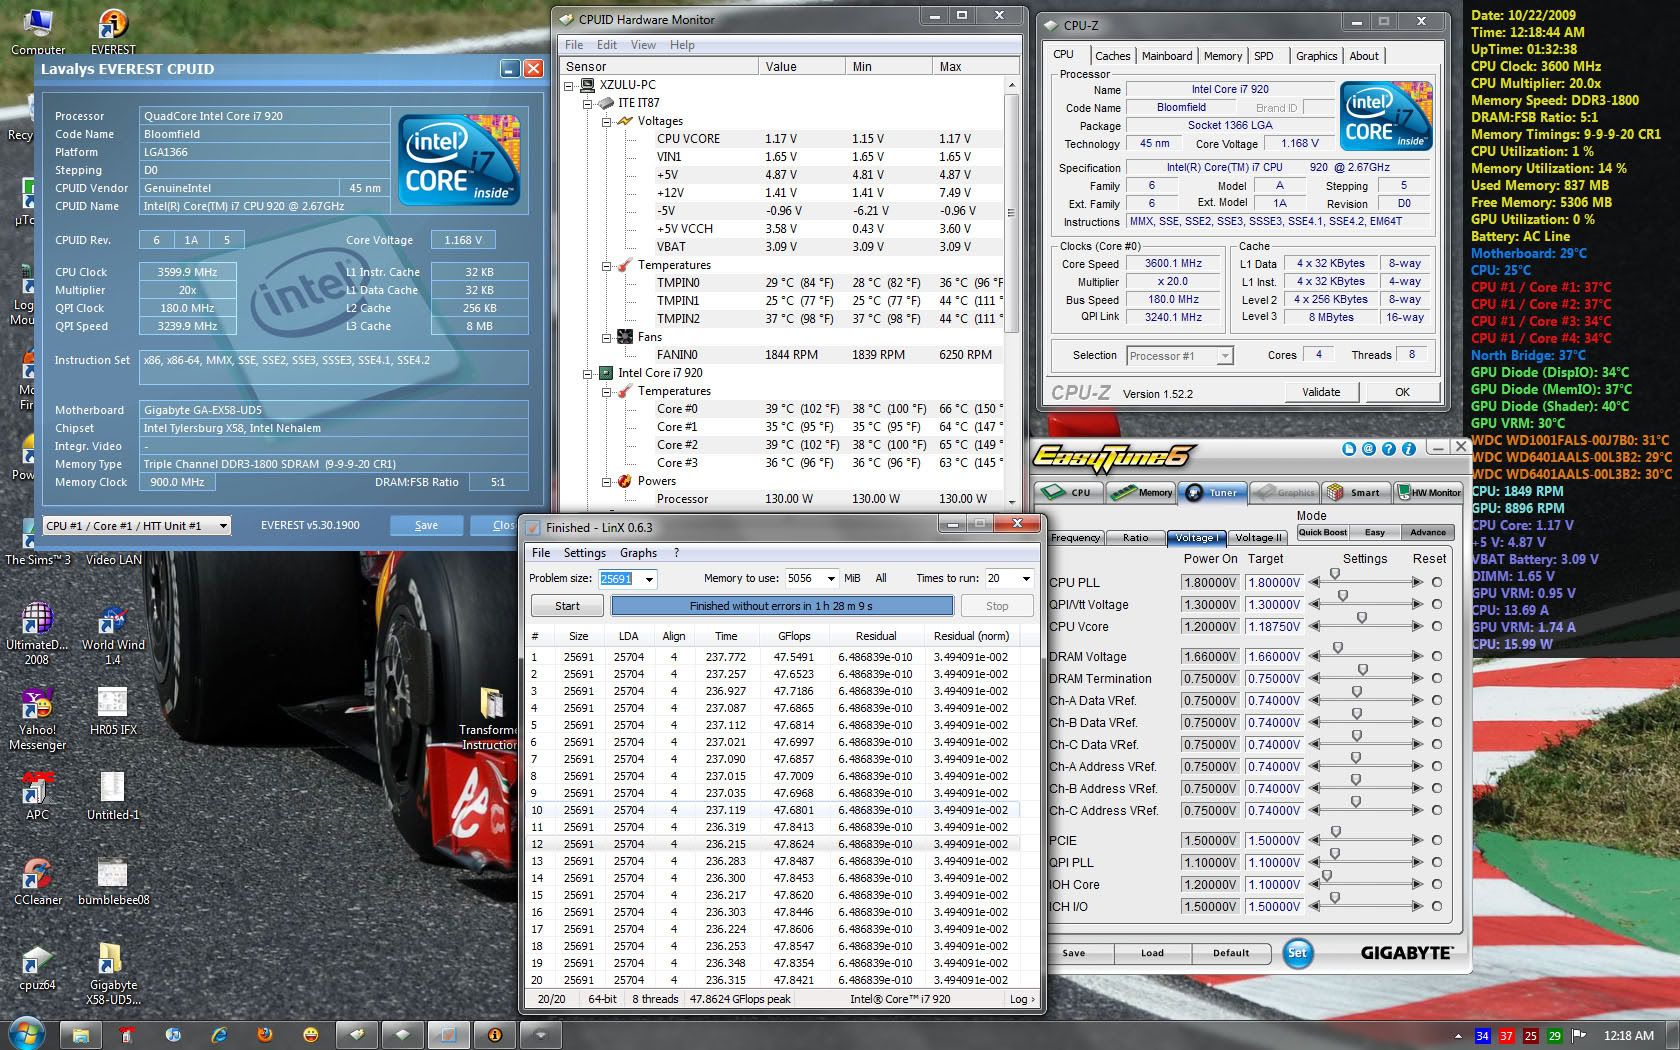Screen dimensions: 1680x1050
Task: Open APC desktop shortcut
Action: [x=37, y=797]
